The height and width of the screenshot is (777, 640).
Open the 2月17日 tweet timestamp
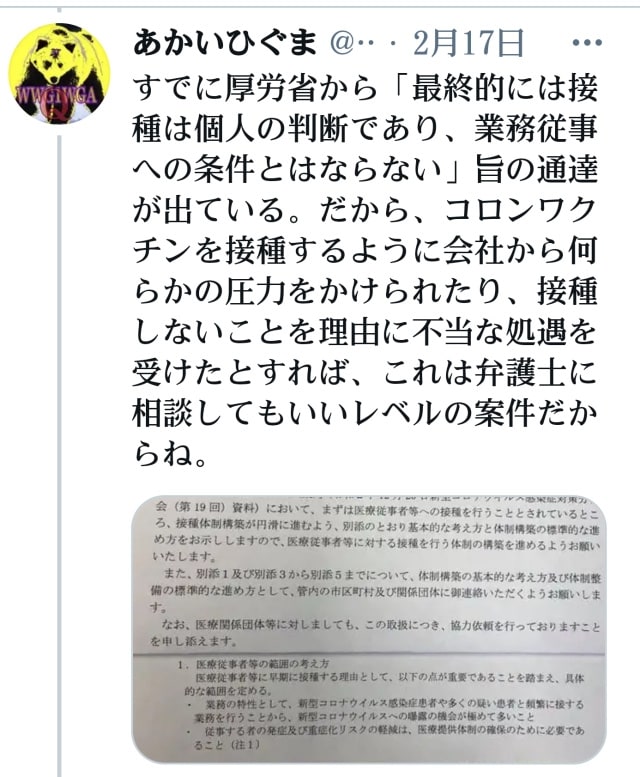[468, 43]
